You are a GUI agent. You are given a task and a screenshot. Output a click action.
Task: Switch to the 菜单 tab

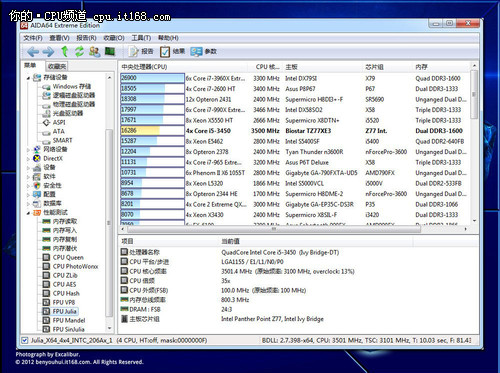click(x=30, y=66)
